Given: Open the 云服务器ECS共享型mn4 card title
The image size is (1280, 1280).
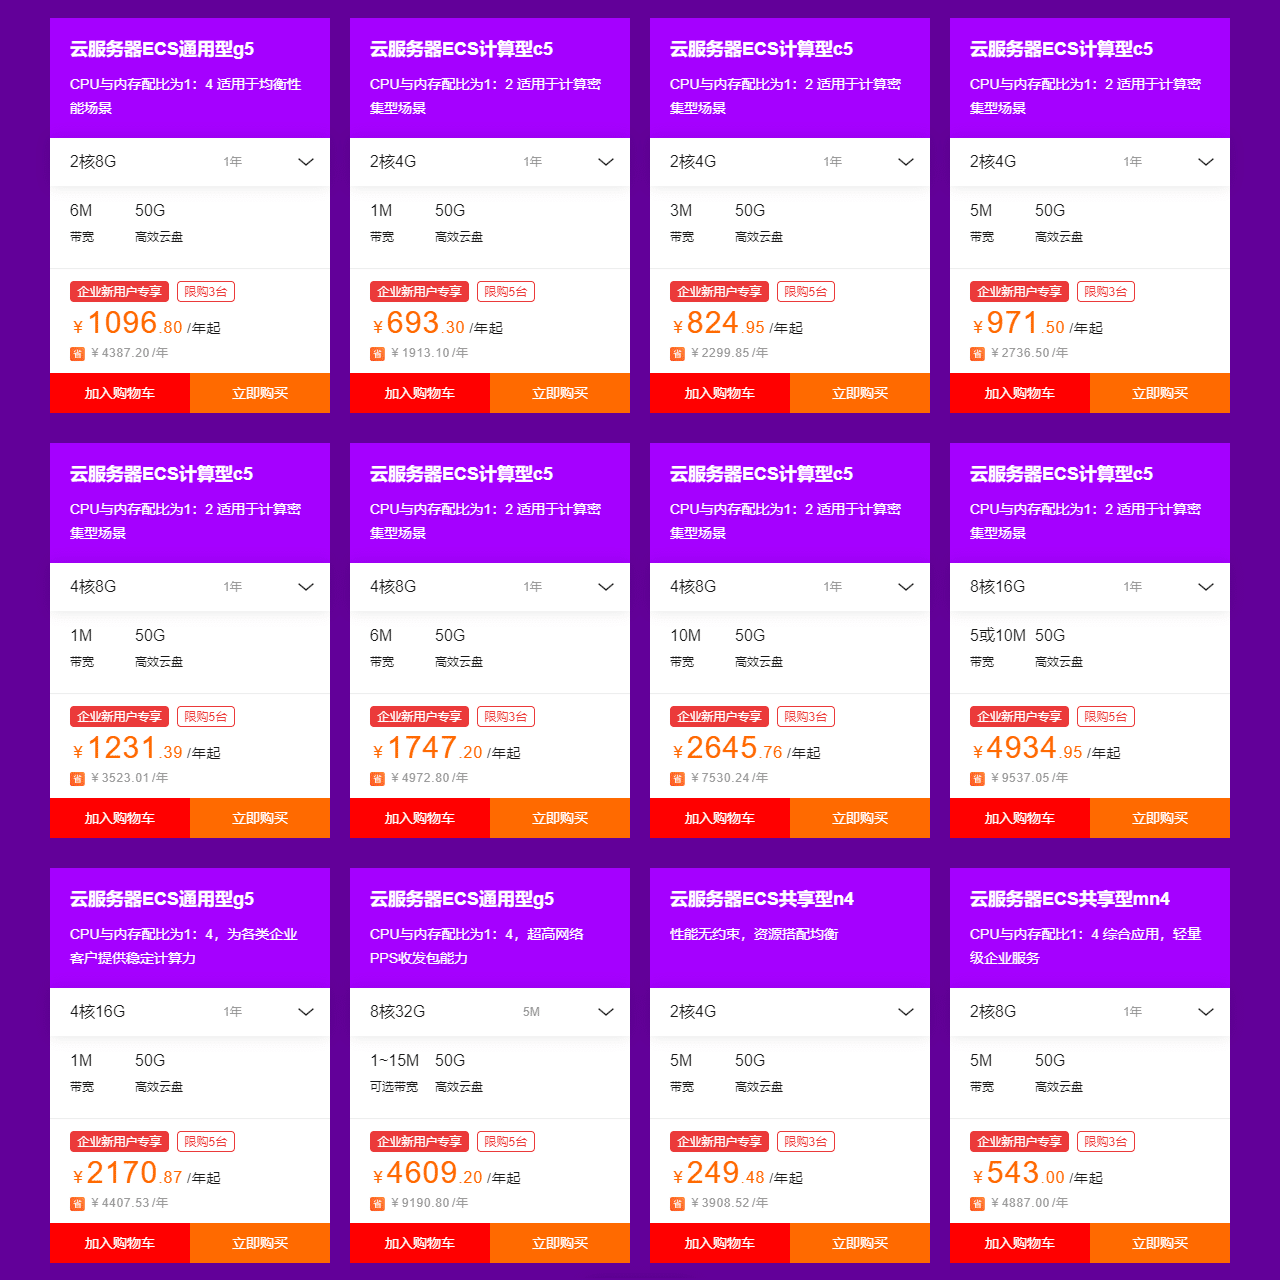Looking at the screenshot, I should pyautogui.click(x=1070, y=899).
